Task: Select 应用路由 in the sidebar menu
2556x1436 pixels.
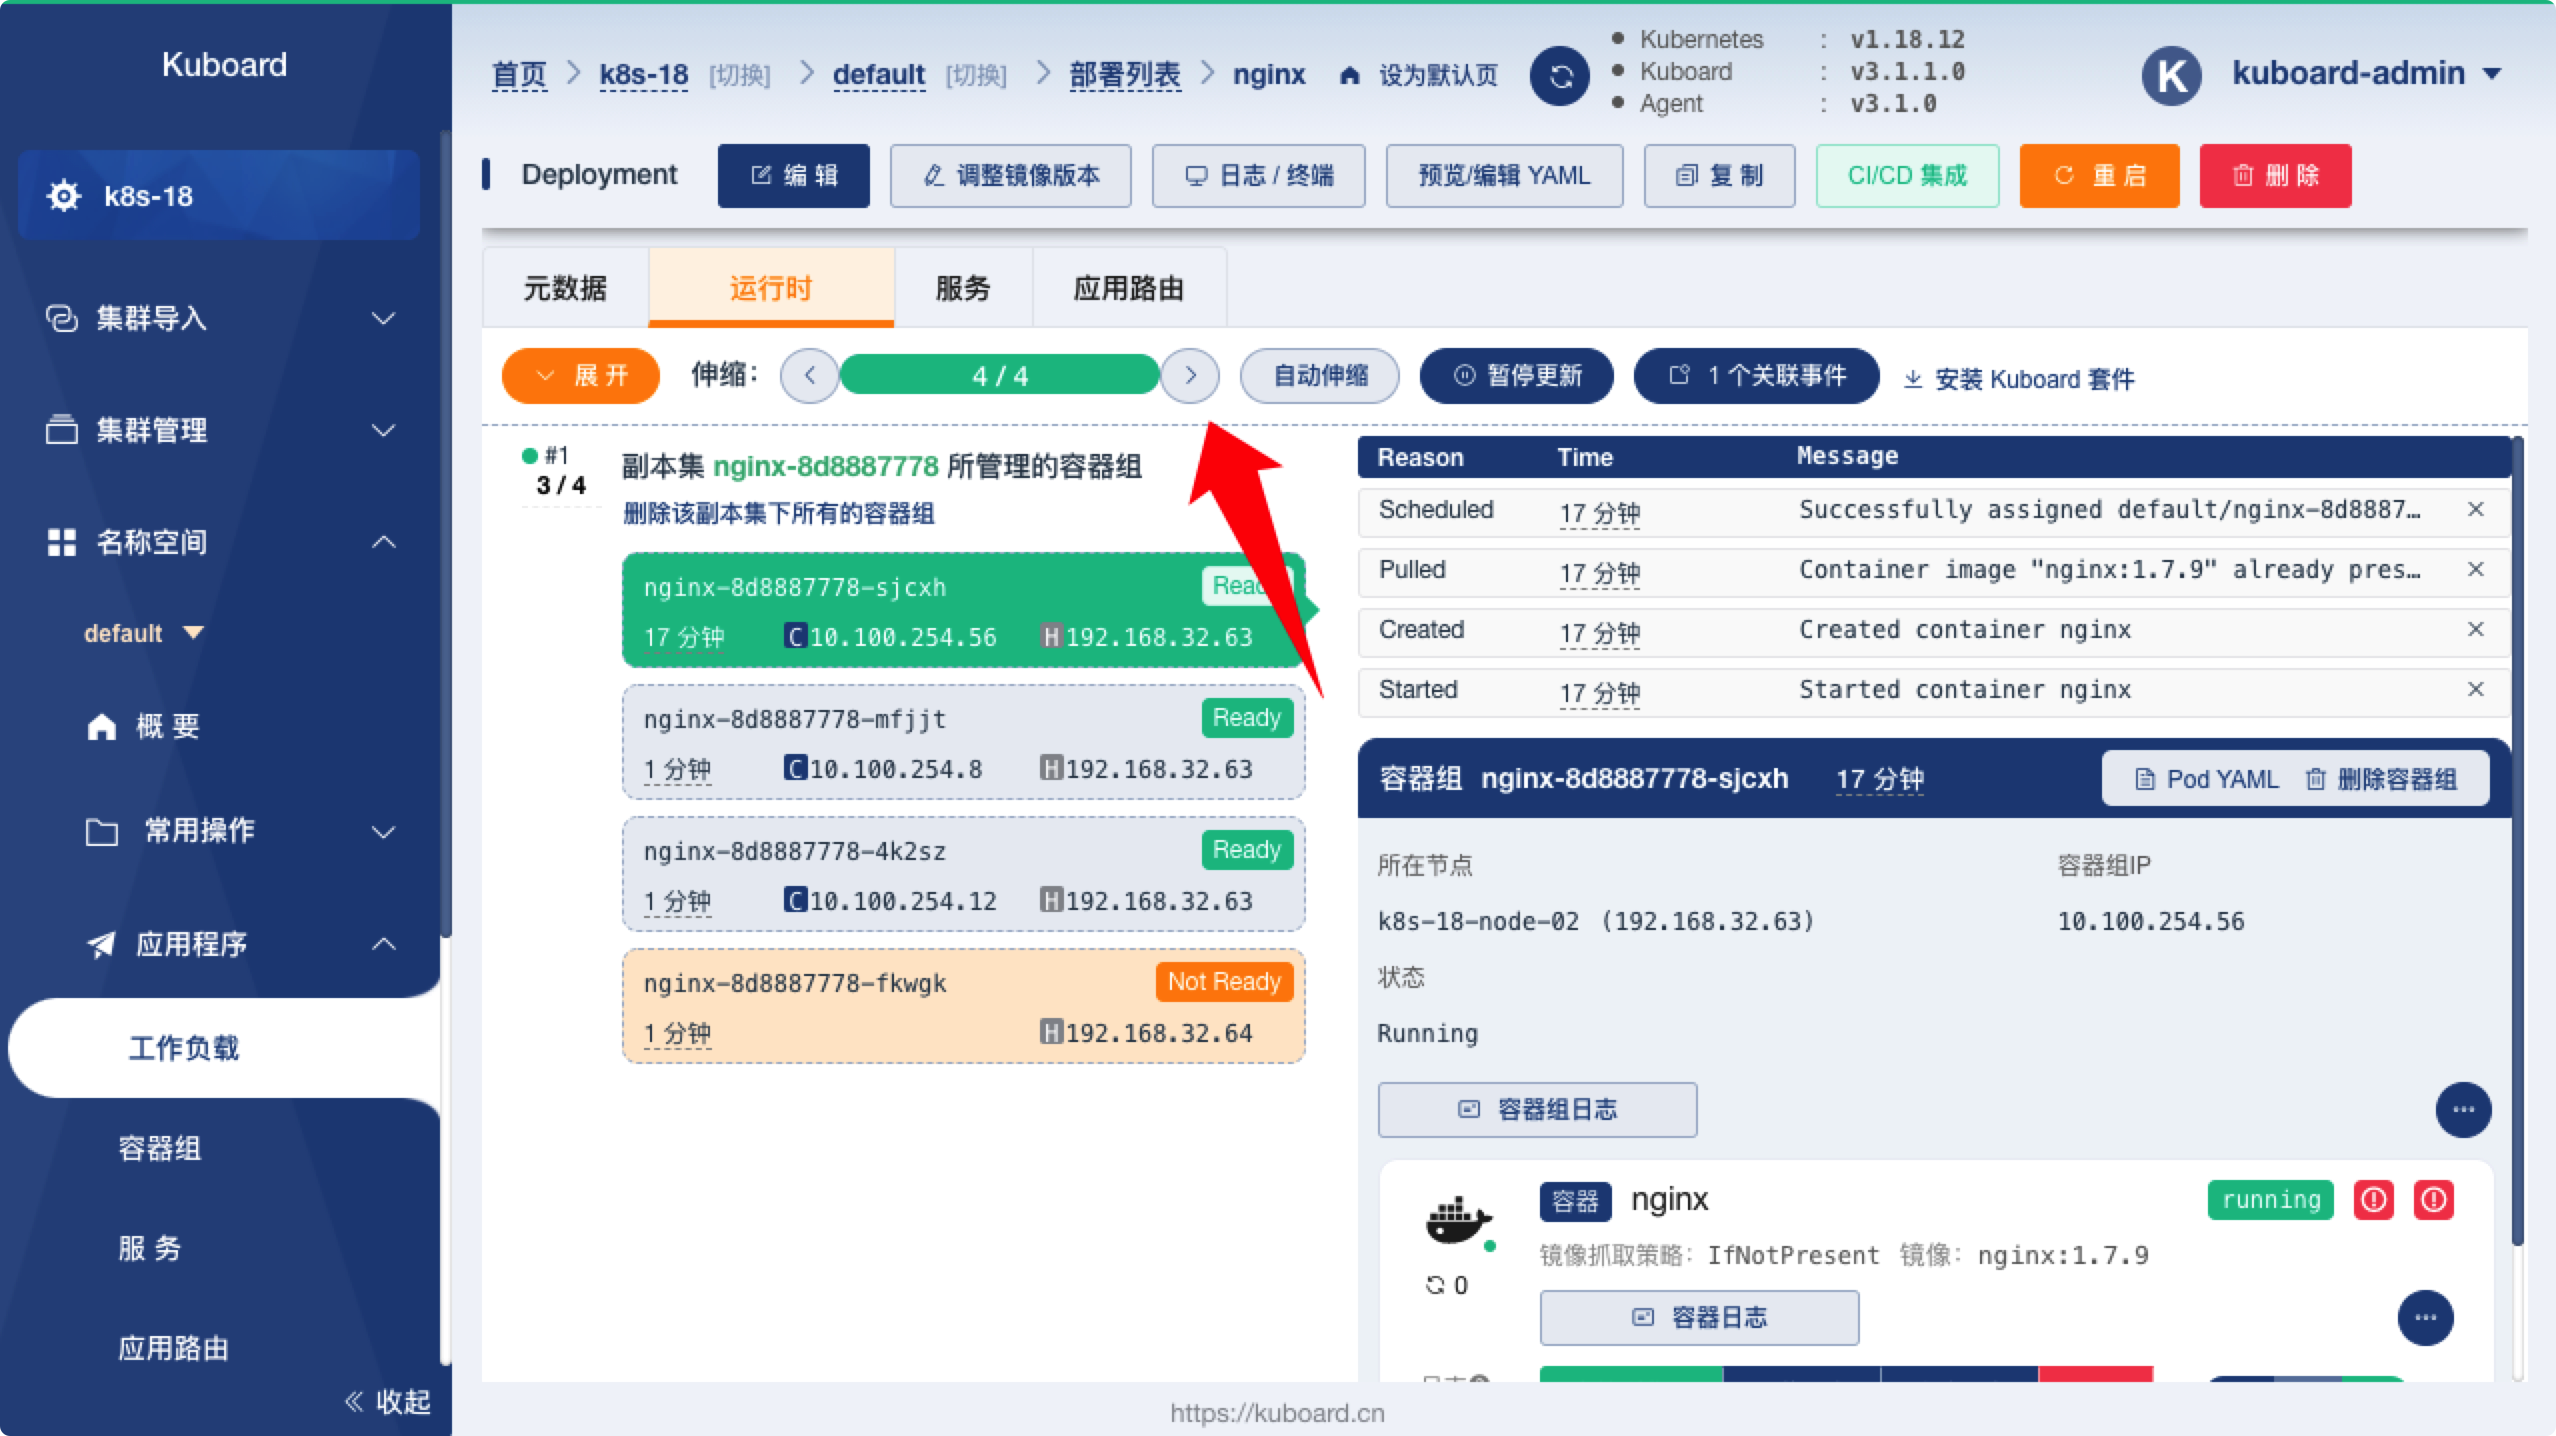Action: pyautogui.click(x=174, y=1348)
